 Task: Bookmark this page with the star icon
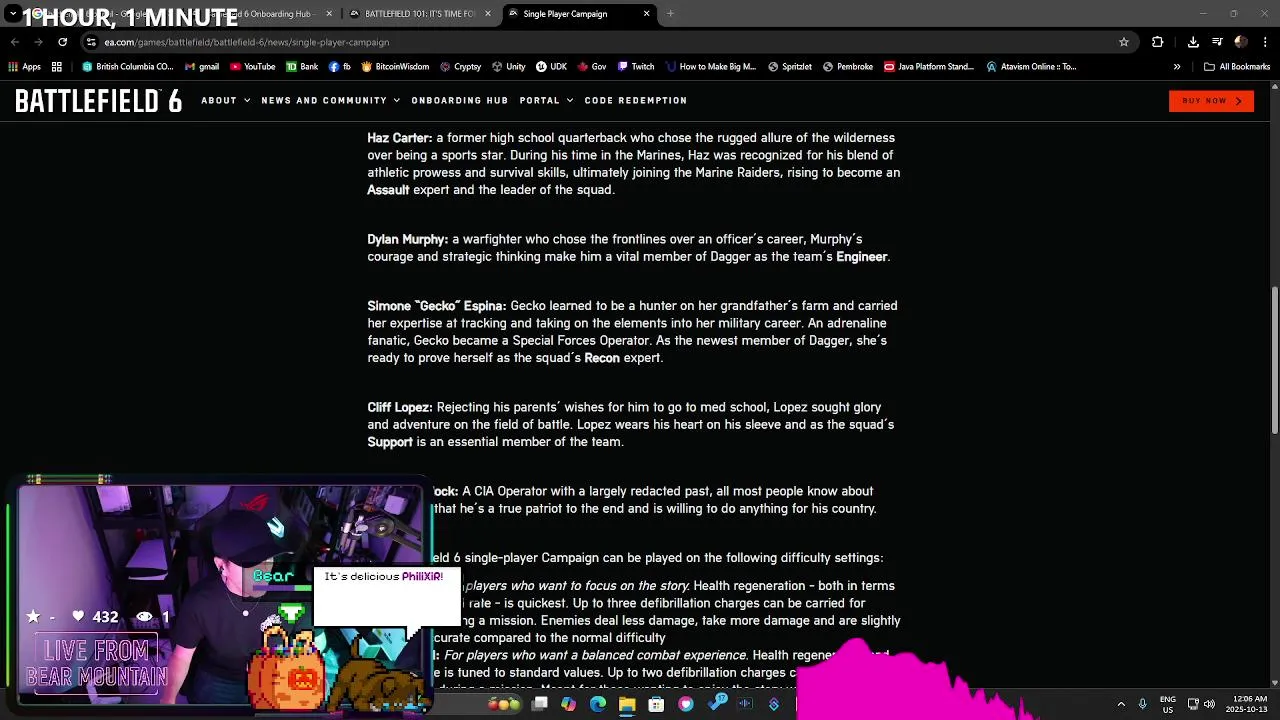tap(1124, 42)
